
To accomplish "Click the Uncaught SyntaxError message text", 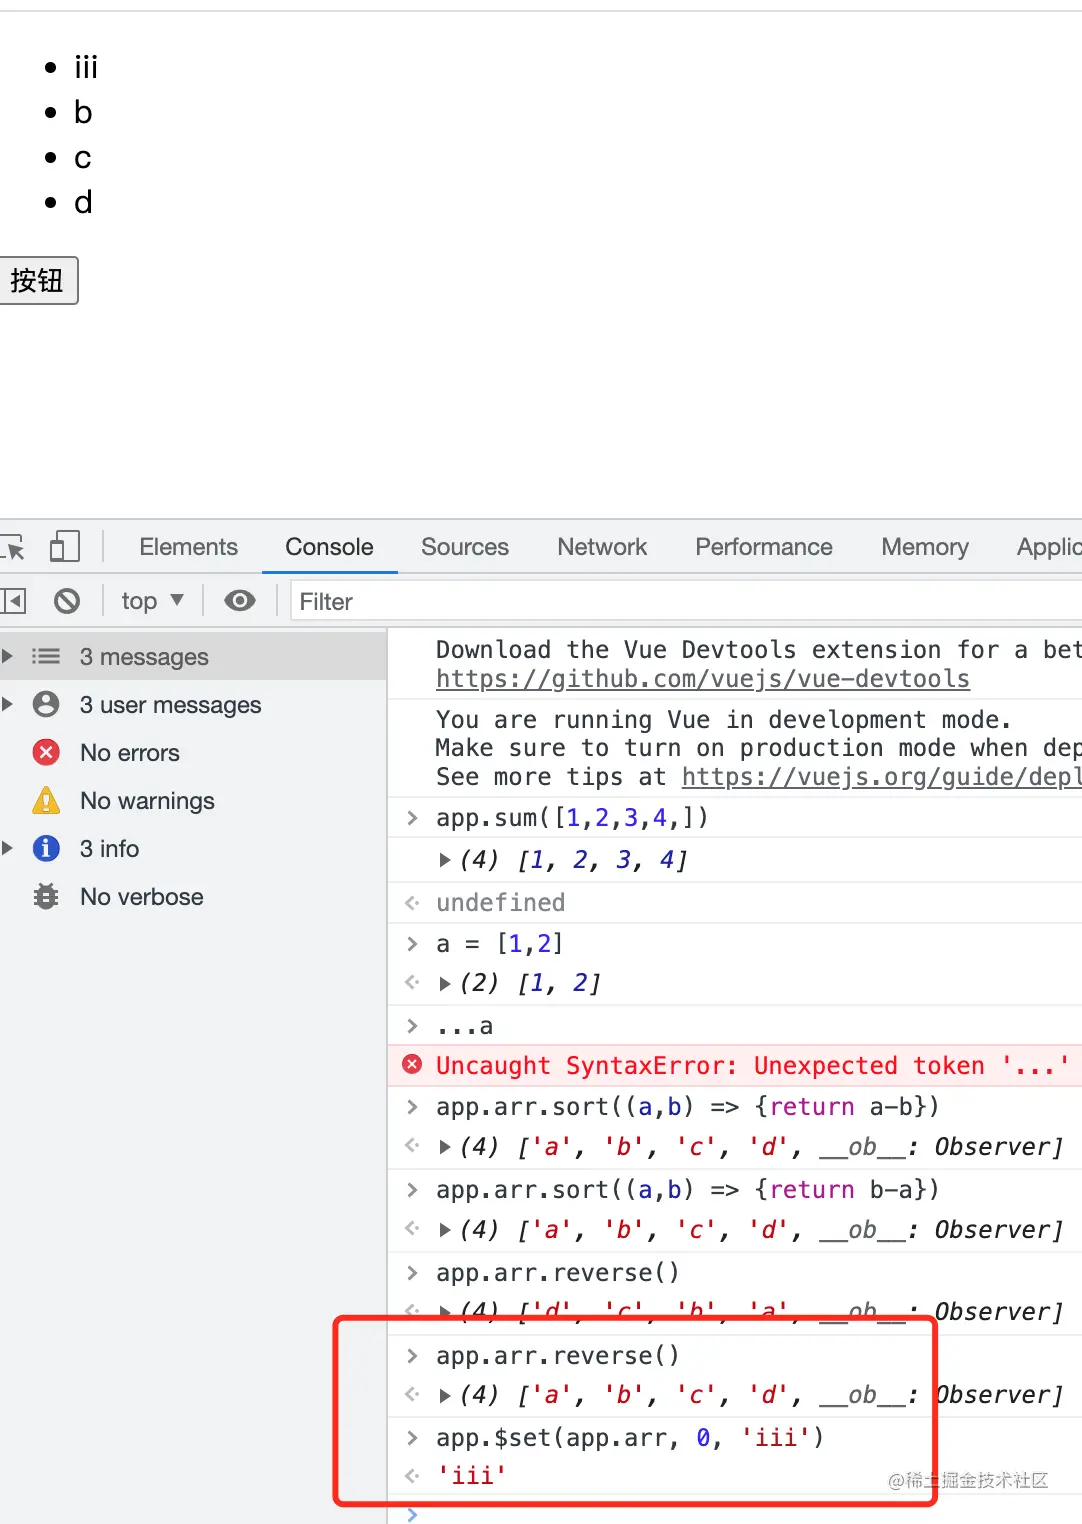I will point(752,1065).
